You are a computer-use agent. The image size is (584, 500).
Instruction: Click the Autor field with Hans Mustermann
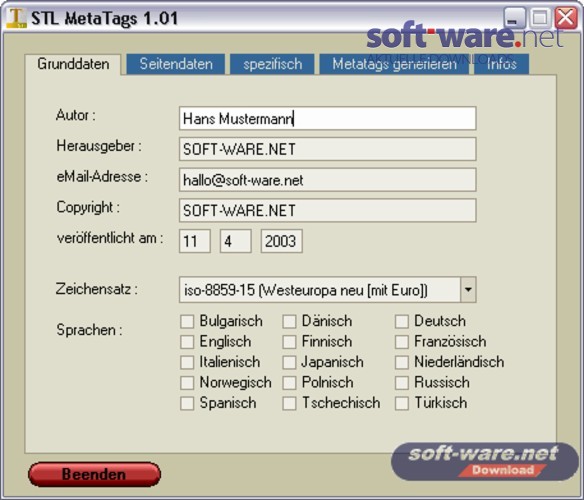point(327,118)
